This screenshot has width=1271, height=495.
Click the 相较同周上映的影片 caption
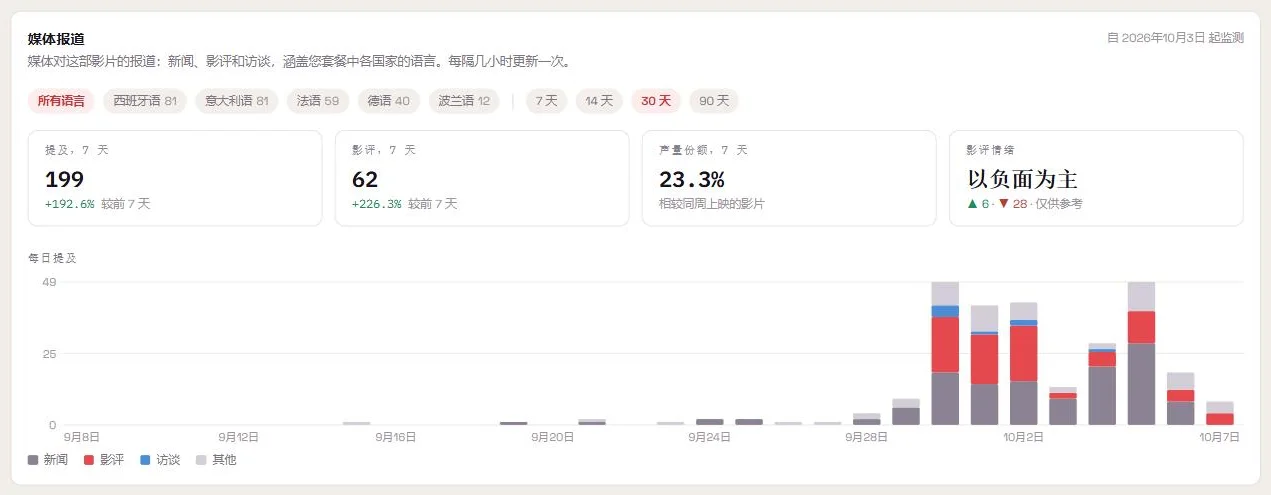[711, 204]
